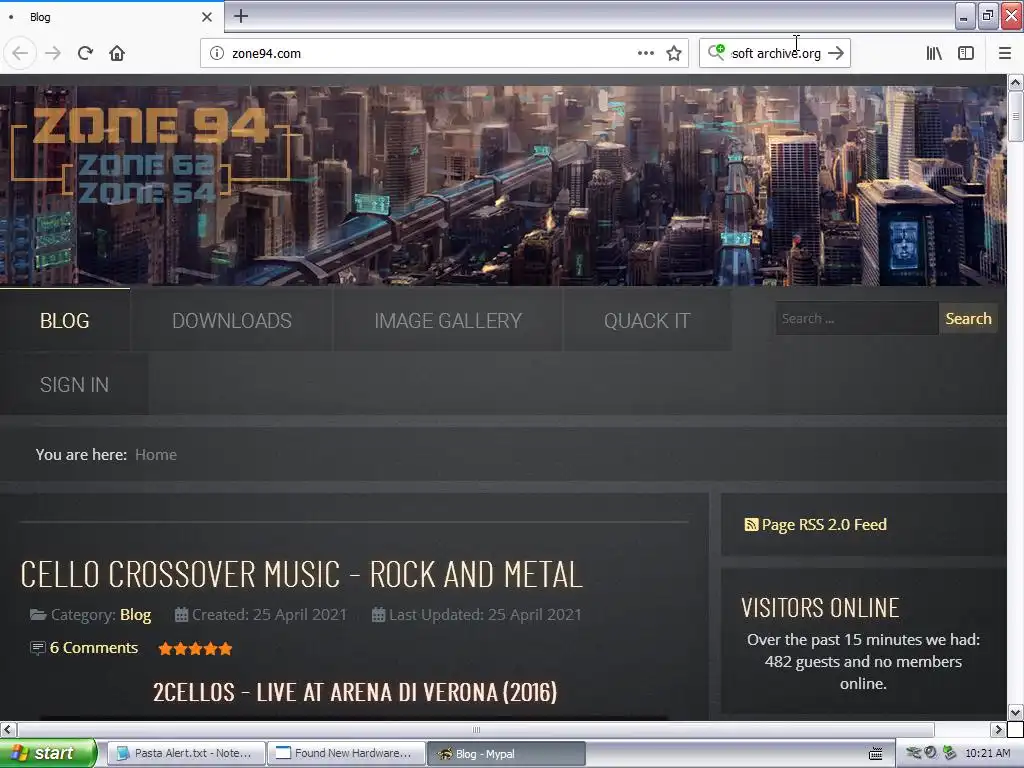1024x768 pixels.
Task: Click the search engine magnifier icon
Action: [716, 52]
